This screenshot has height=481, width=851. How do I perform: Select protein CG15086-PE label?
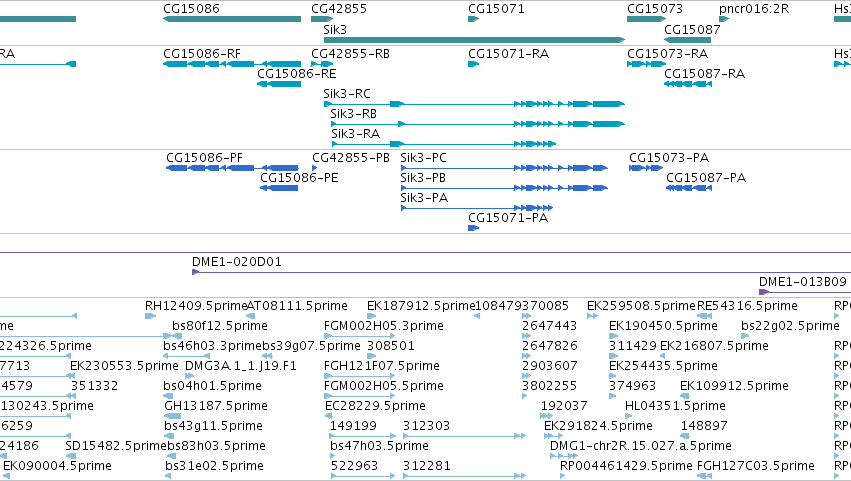click(x=299, y=178)
